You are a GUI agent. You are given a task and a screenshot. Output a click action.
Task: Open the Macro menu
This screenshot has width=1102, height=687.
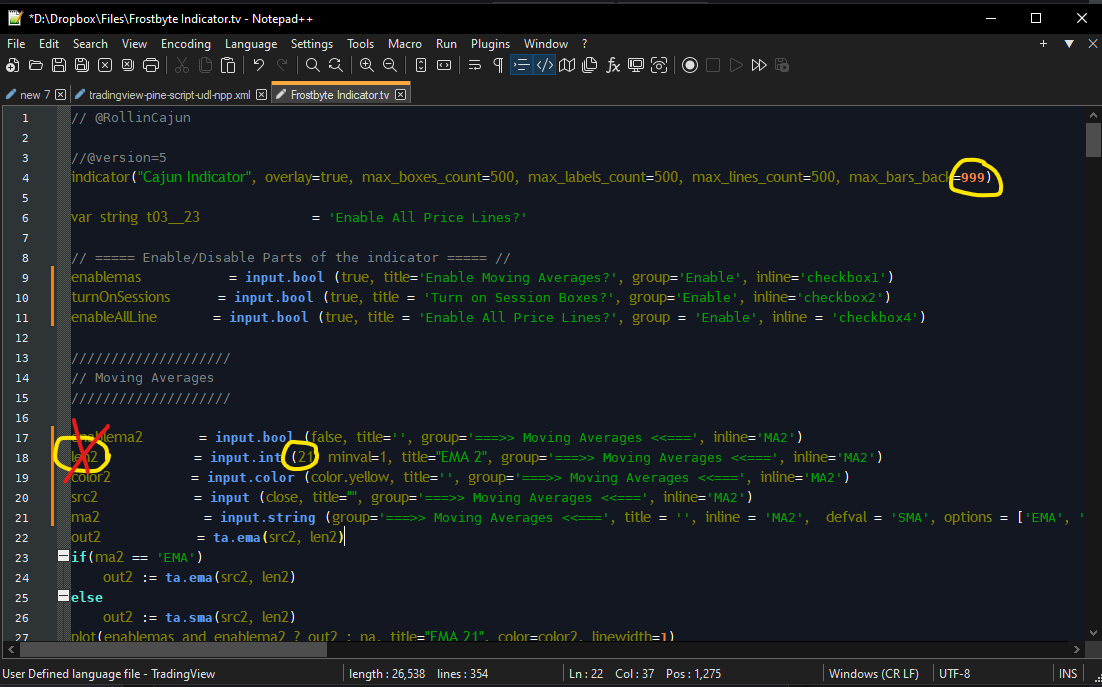click(405, 44)
